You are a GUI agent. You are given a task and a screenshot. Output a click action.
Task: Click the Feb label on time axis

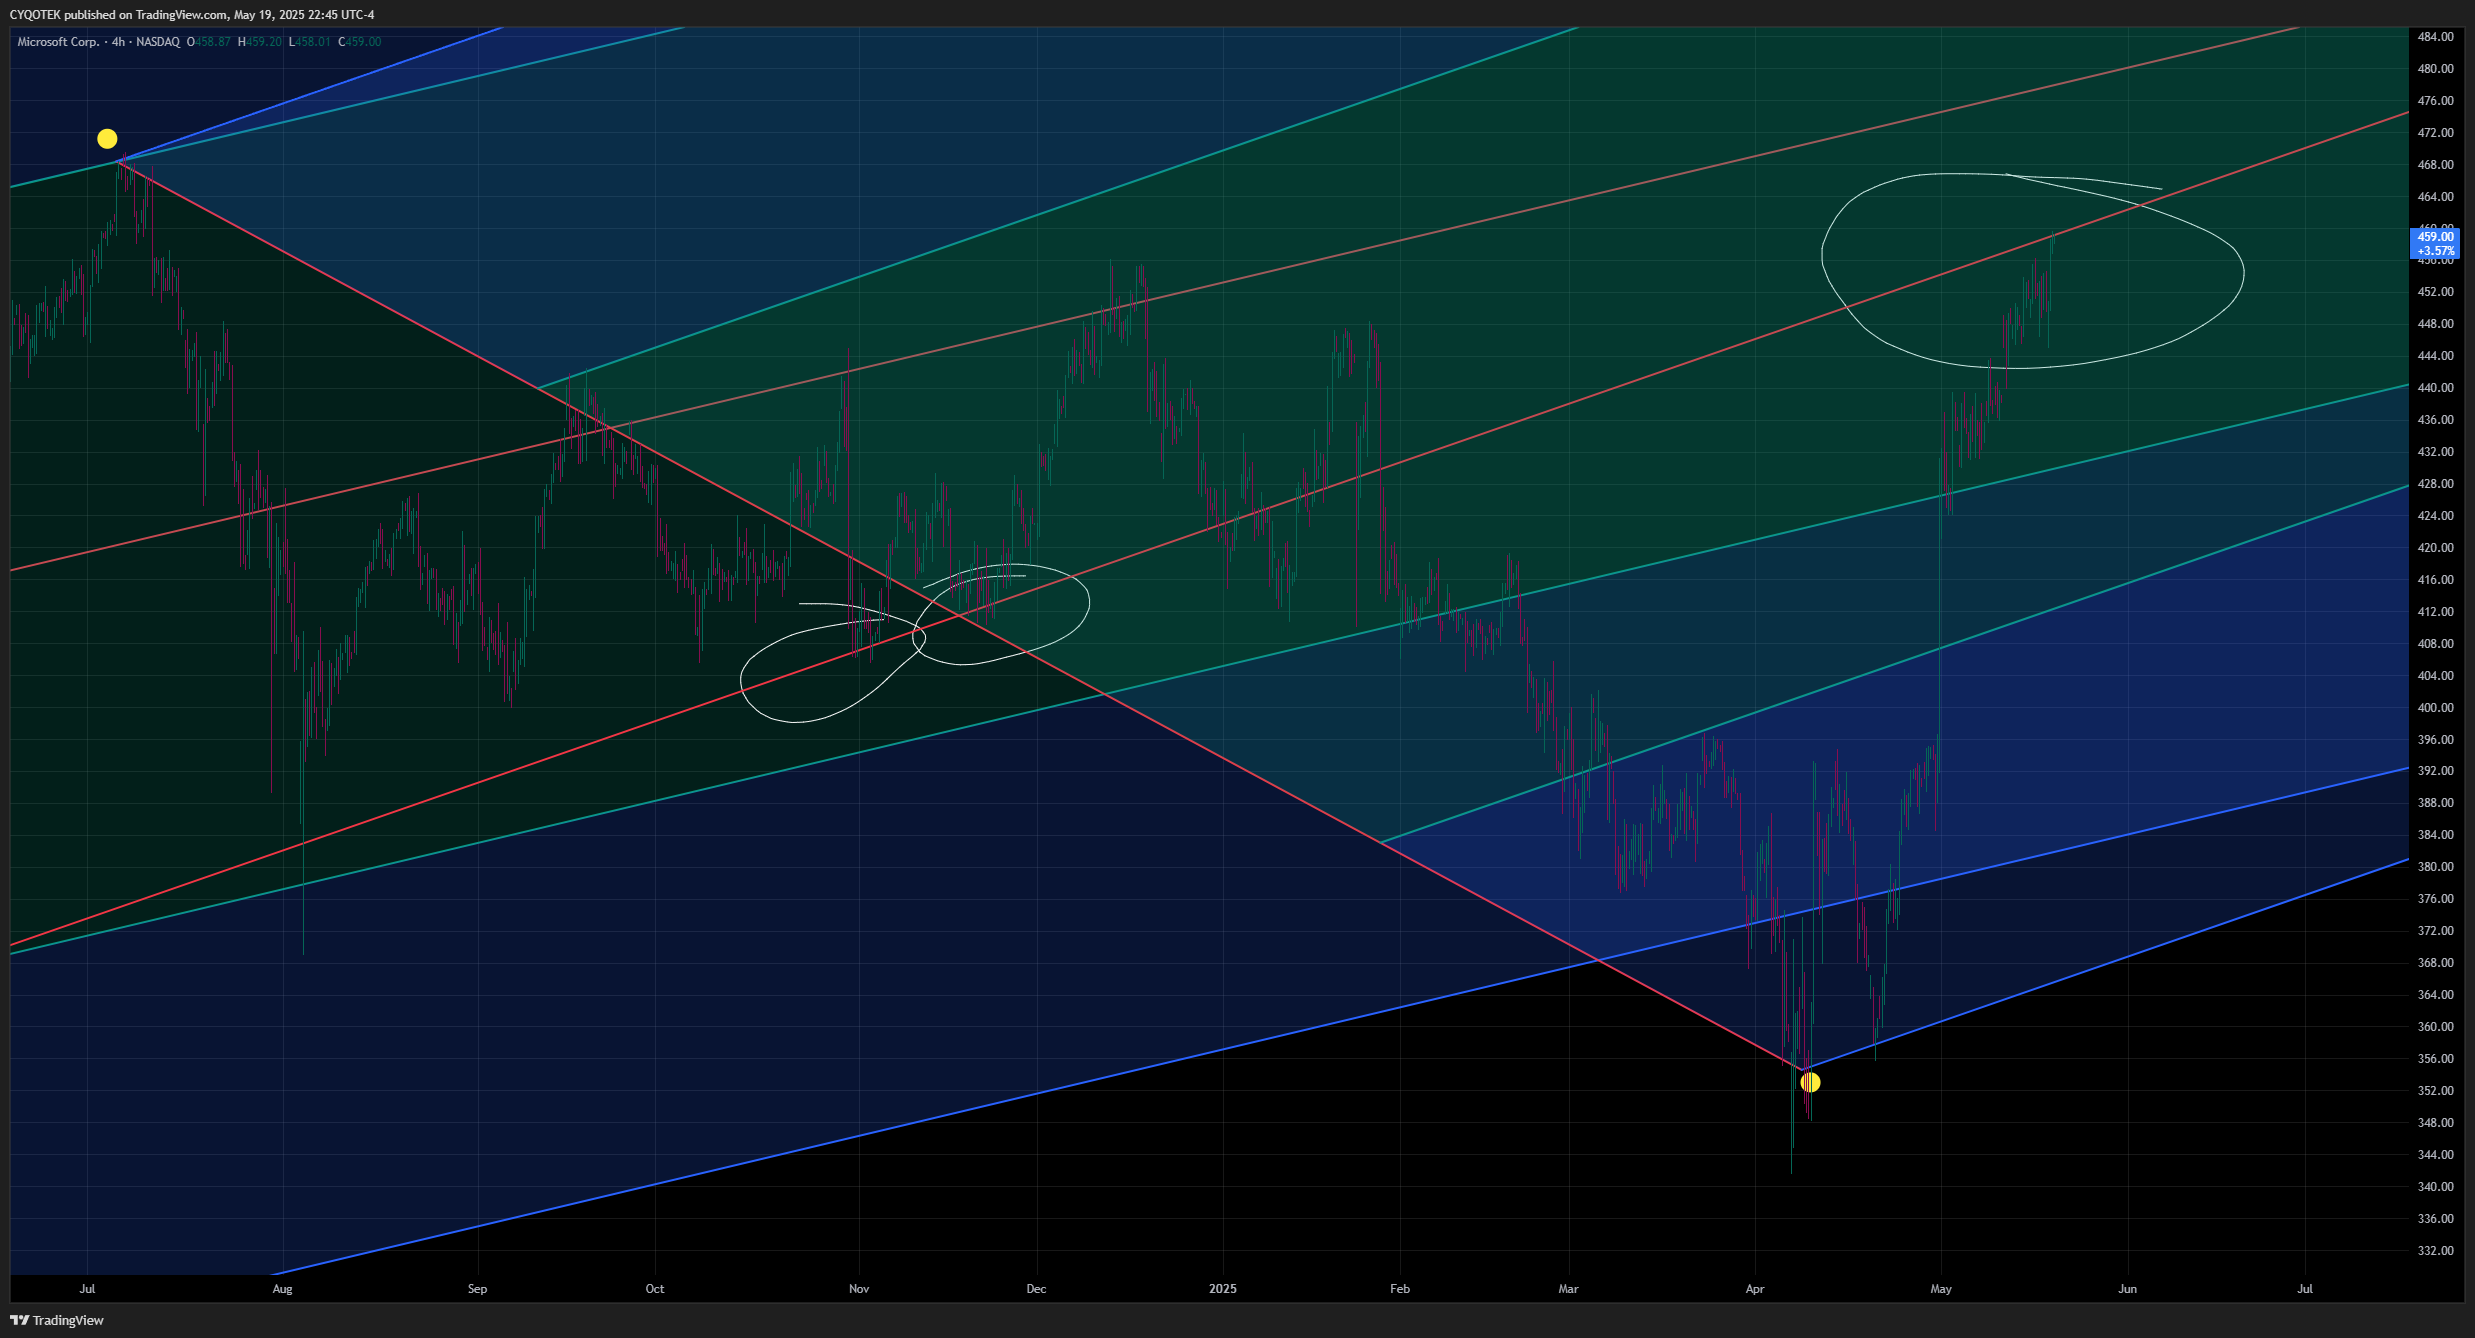(x=1400, y=1289)
